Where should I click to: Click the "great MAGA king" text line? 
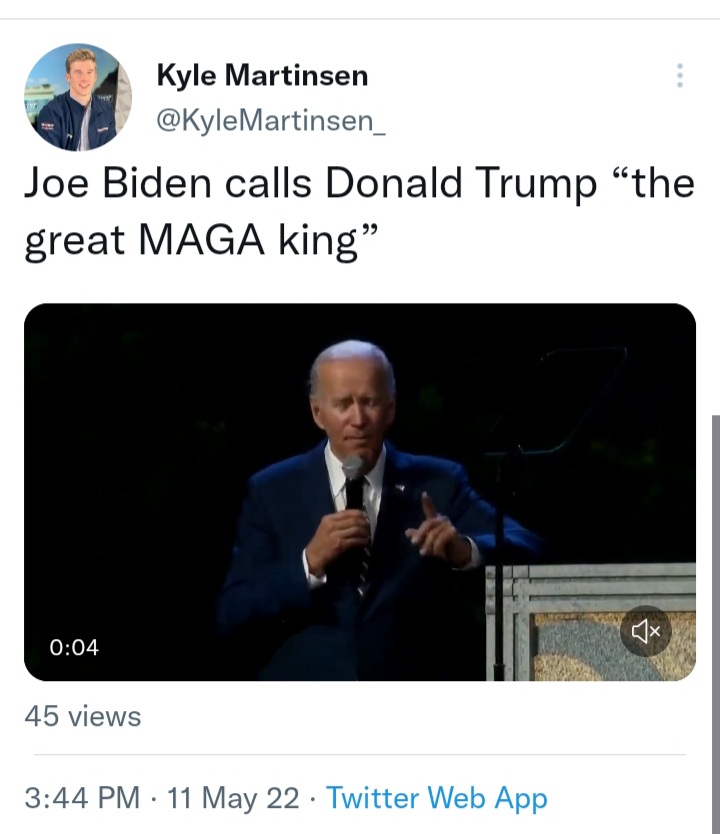tap(202, 240)
